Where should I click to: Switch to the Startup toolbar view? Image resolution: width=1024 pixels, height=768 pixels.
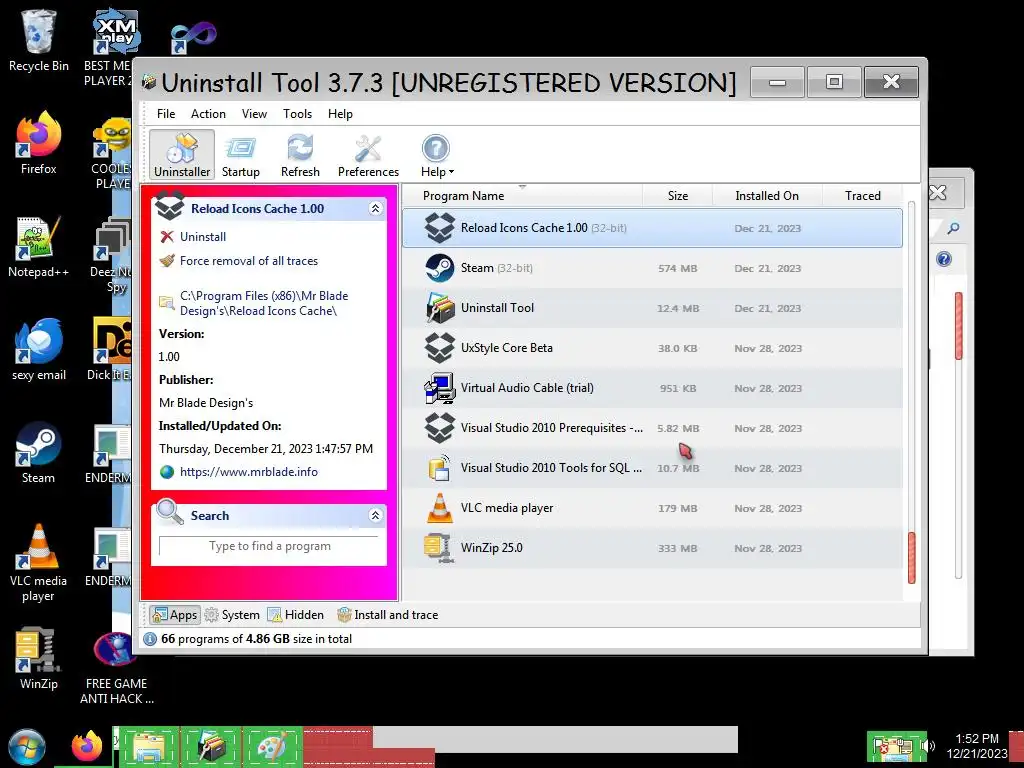pos(240,154)
